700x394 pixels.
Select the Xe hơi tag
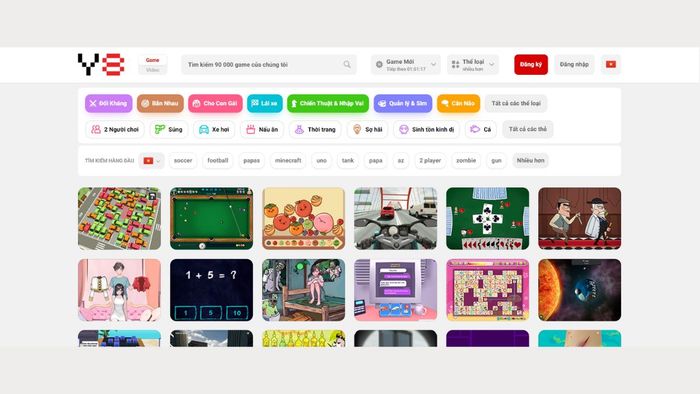point(214,129)
